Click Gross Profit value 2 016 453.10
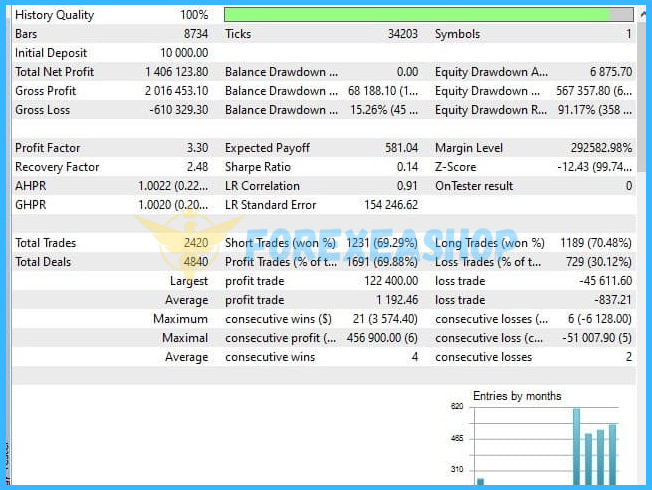Viewport: 652px width, 490px height. [x=177, y=91]
